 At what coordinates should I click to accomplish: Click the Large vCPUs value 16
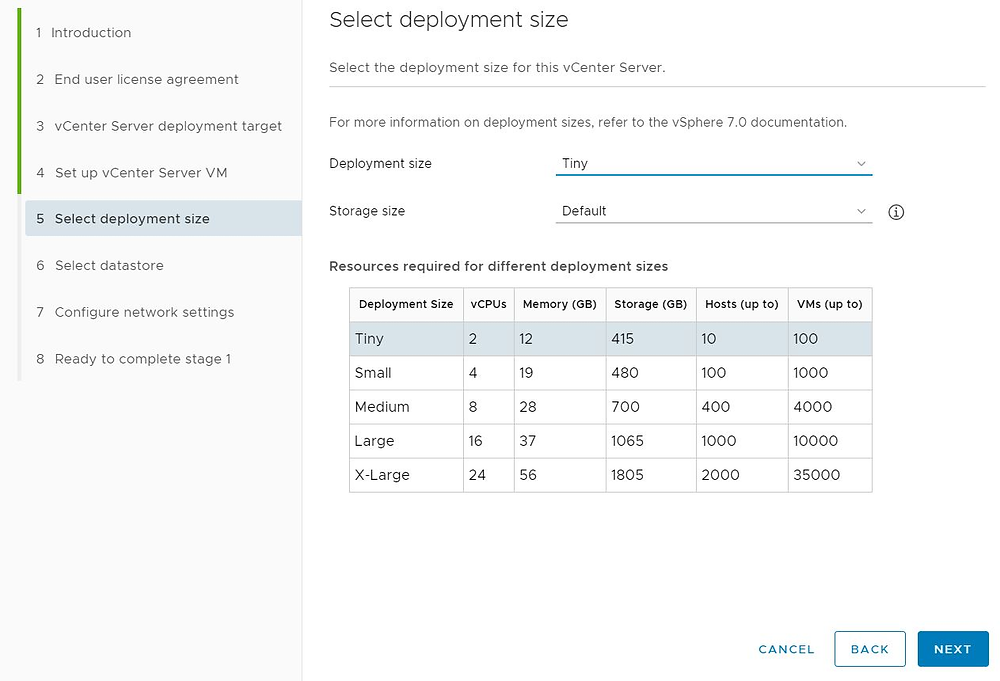pos(476,441)
